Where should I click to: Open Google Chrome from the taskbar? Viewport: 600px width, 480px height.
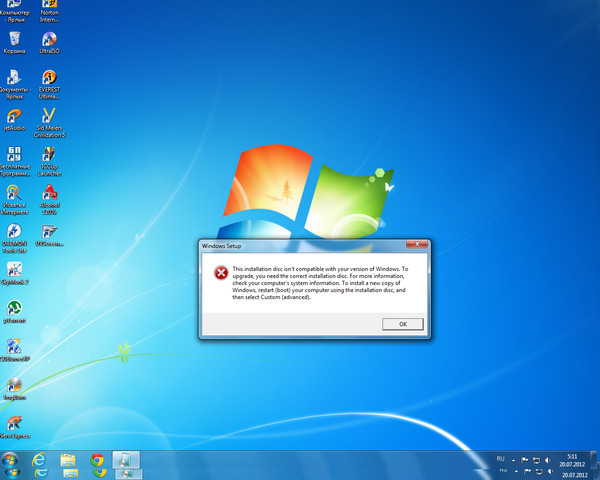tap(97, 460)
